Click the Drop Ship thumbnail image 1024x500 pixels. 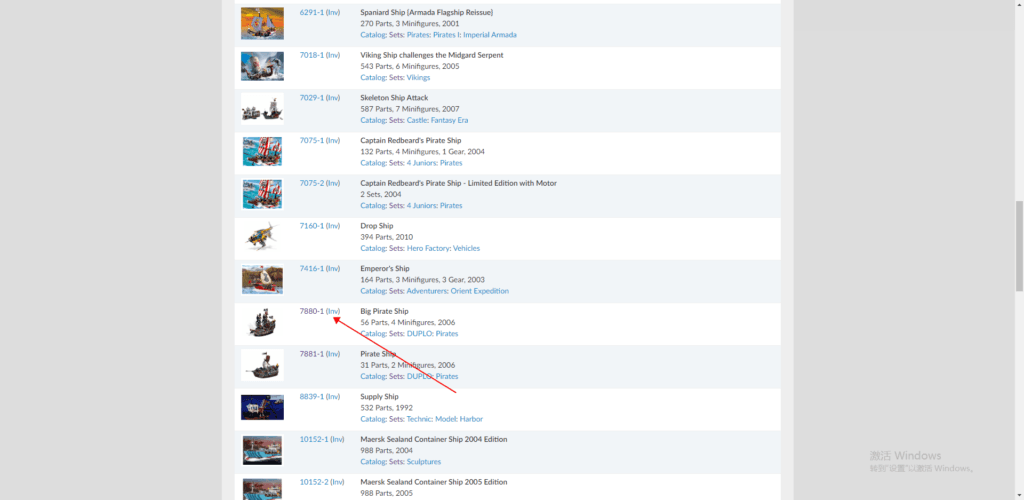pos(263,236)
